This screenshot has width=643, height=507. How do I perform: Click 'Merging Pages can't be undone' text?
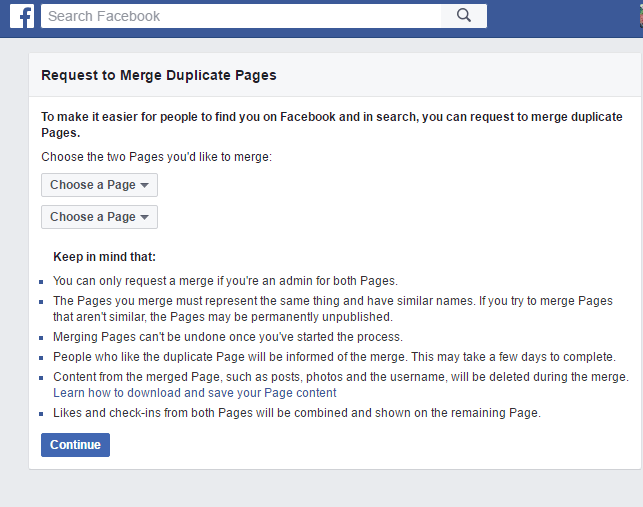pos(228,337)
